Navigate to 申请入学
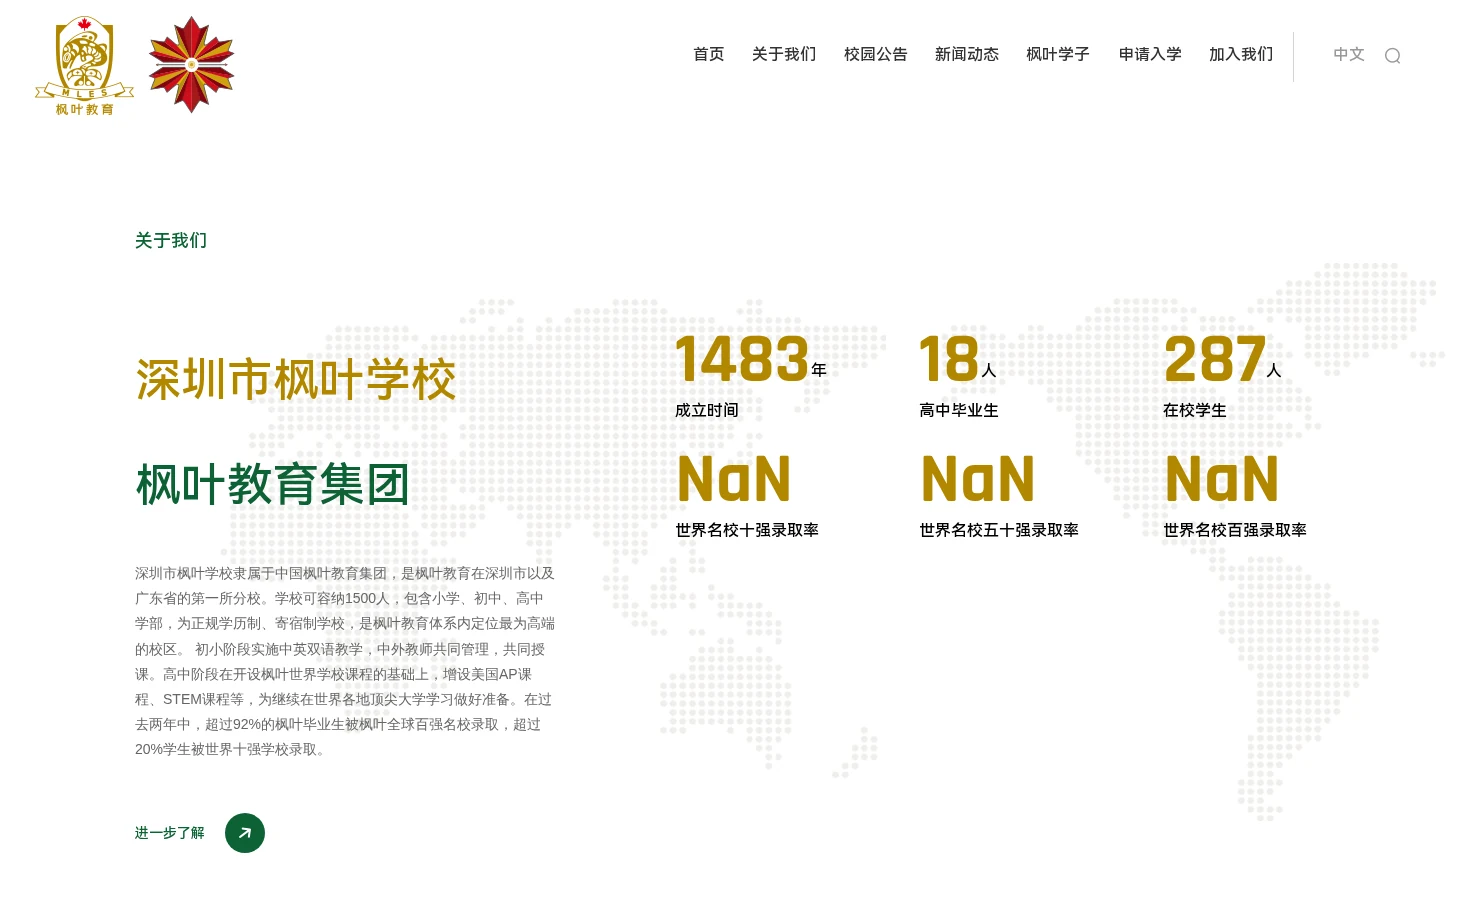1470x923 pixels. click(1150, 54)
